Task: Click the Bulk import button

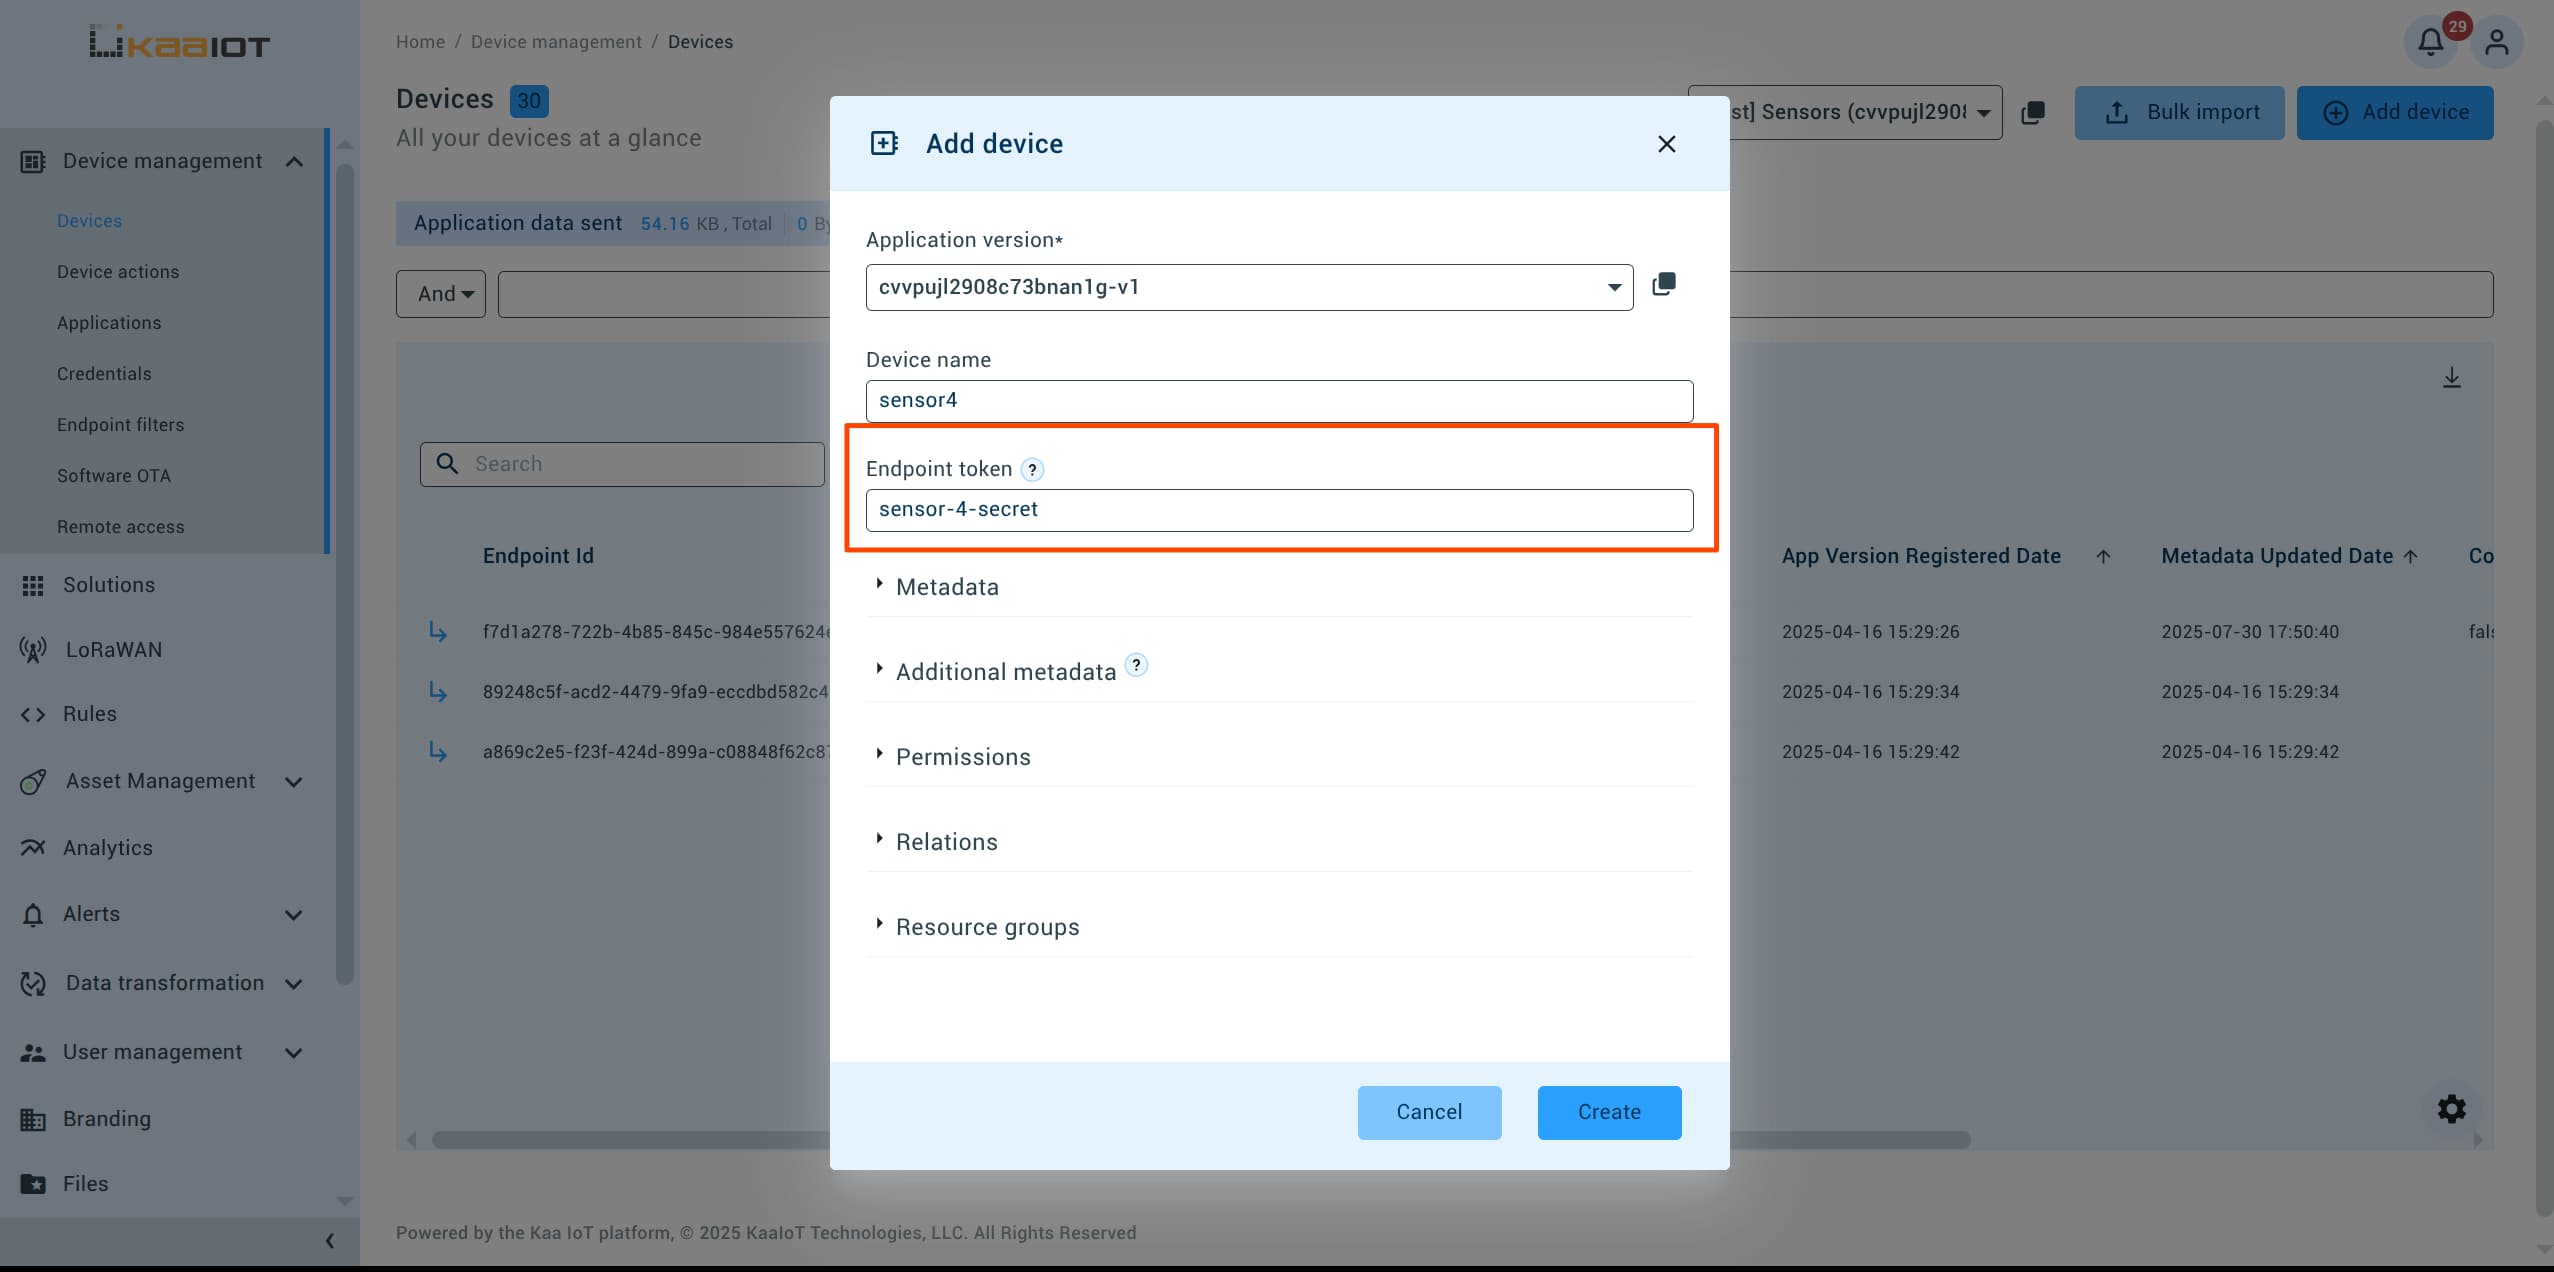Action: coord(2179,113)
